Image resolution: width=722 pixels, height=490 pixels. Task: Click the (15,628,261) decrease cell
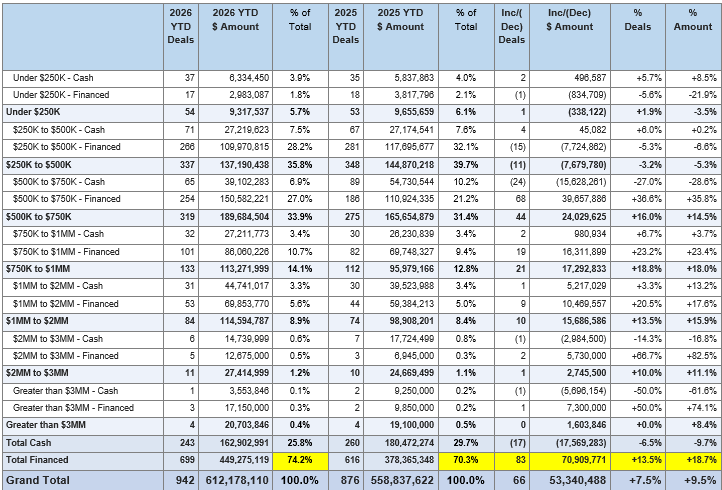point(570,182)
